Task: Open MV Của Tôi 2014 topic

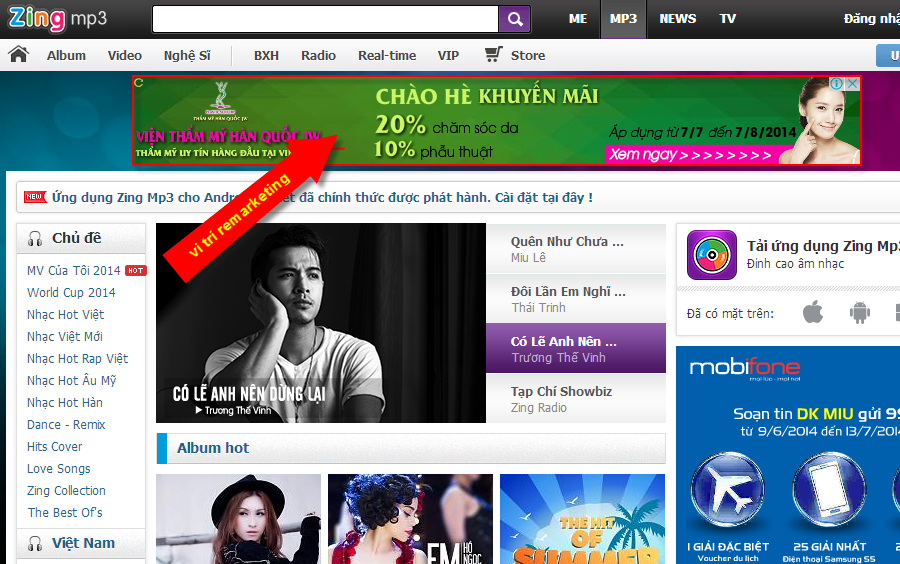Action: tap(73, 270)
